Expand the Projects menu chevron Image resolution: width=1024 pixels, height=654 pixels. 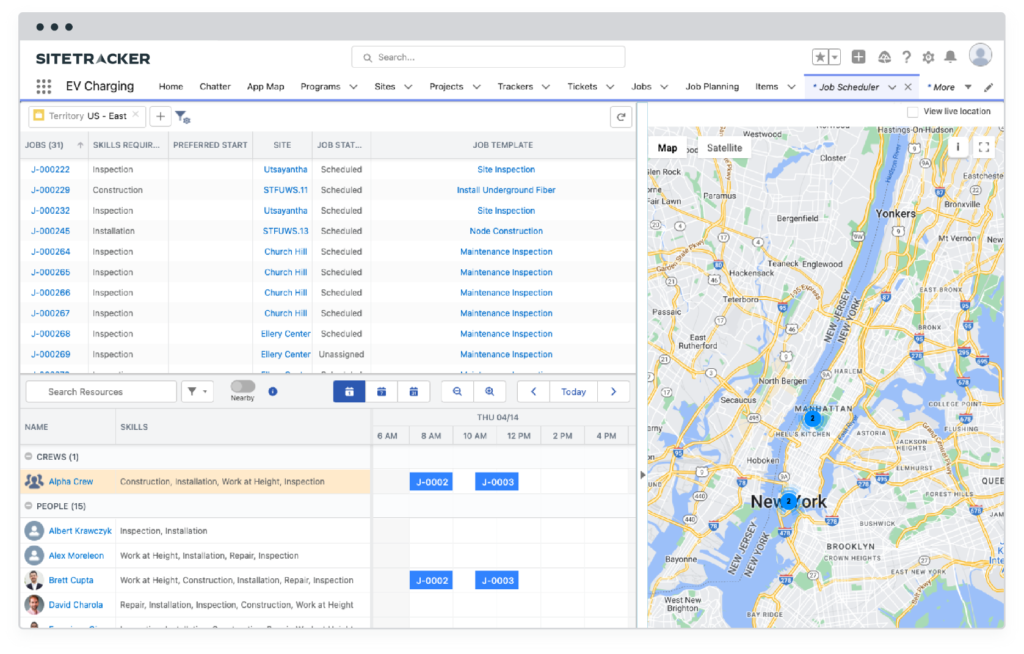point(477,87)
